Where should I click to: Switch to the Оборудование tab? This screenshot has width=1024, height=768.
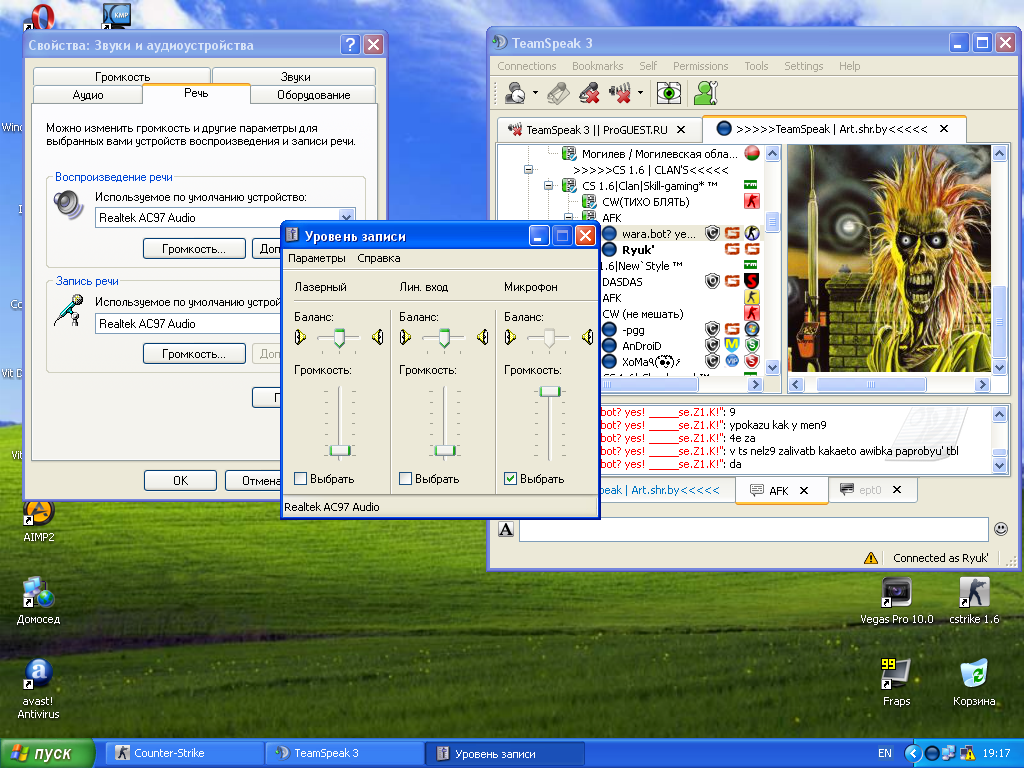pos(313,95)
